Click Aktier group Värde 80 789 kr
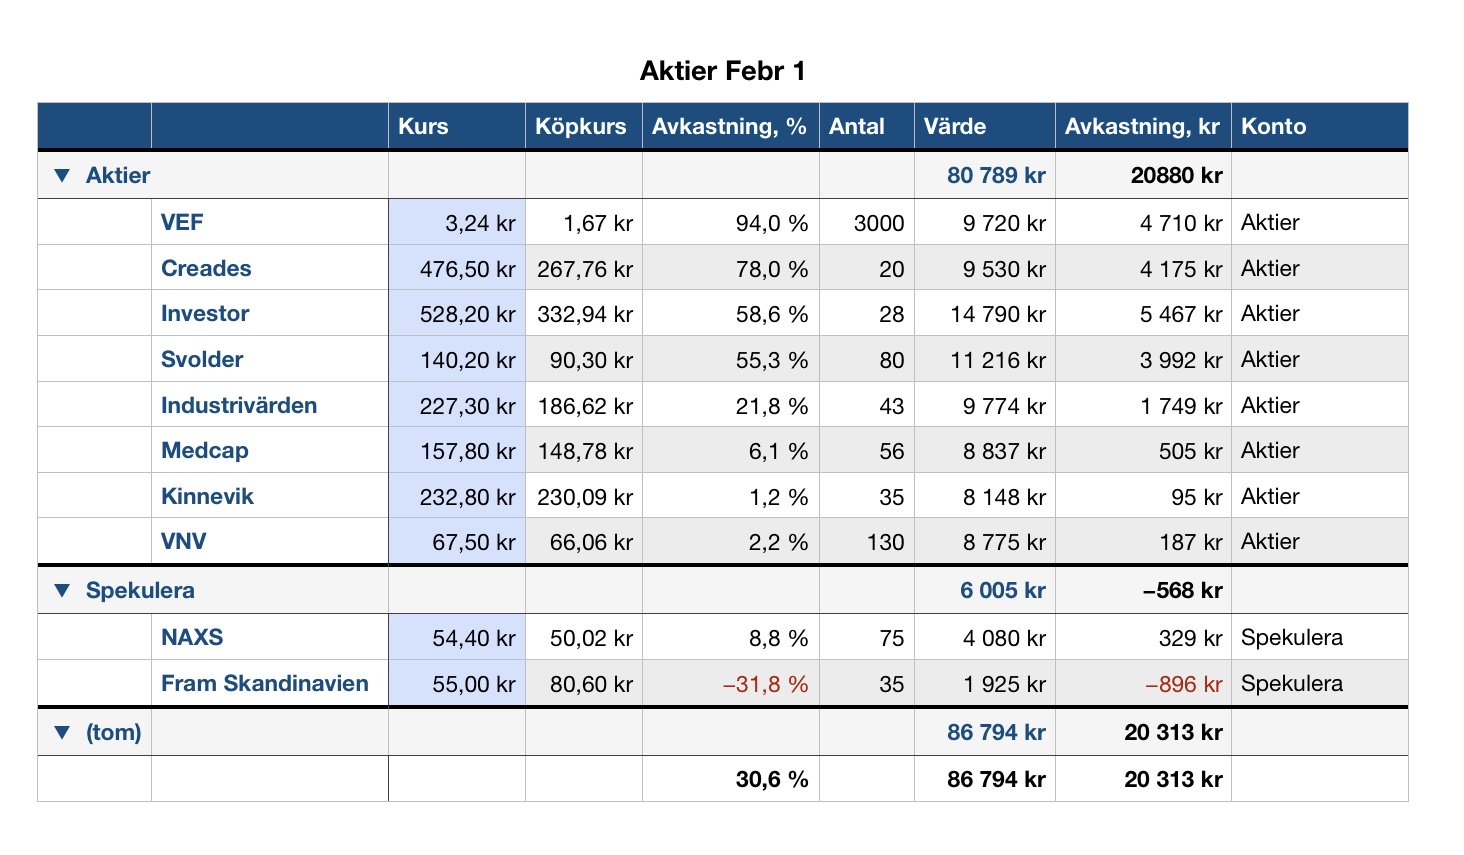The image size is (1464, 855). tap(985, 175)
